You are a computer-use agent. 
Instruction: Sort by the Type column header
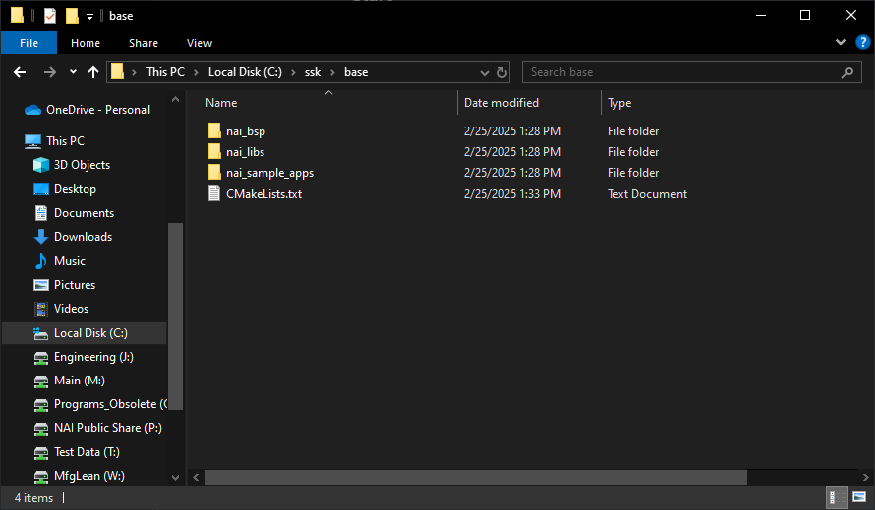(x=619, y=103)
